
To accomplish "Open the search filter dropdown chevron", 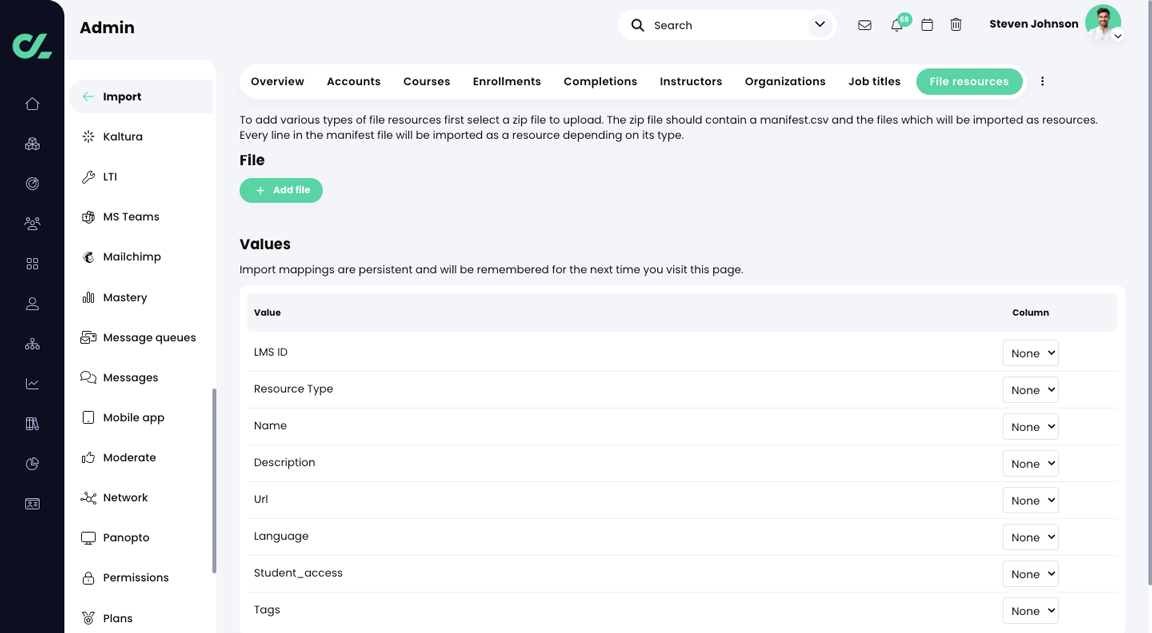I will pos(819,24).
